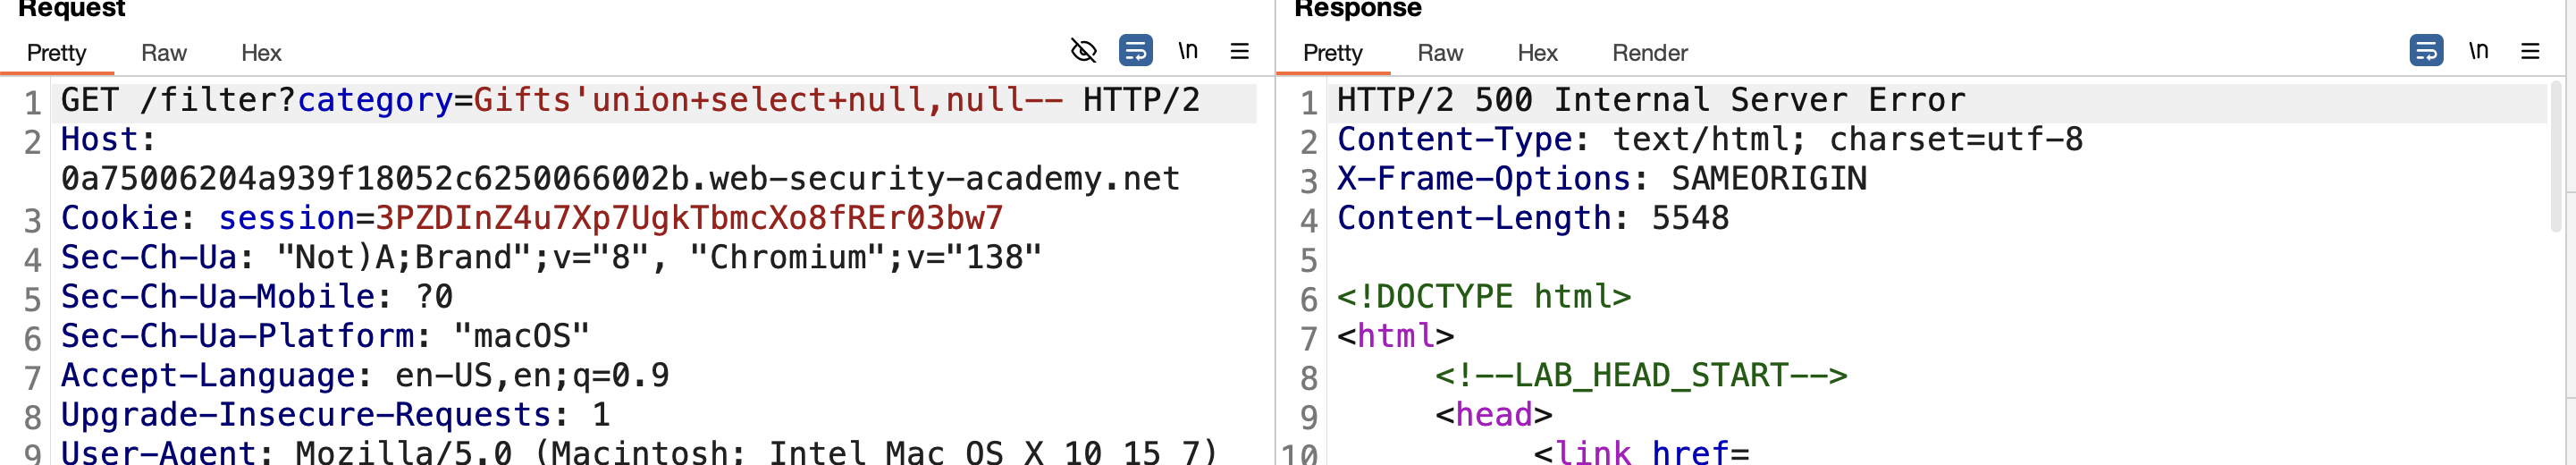This screenshot has height=465, width=2576.
Task: Click the <head> tag in response
Action: [x=1494, y=415]
